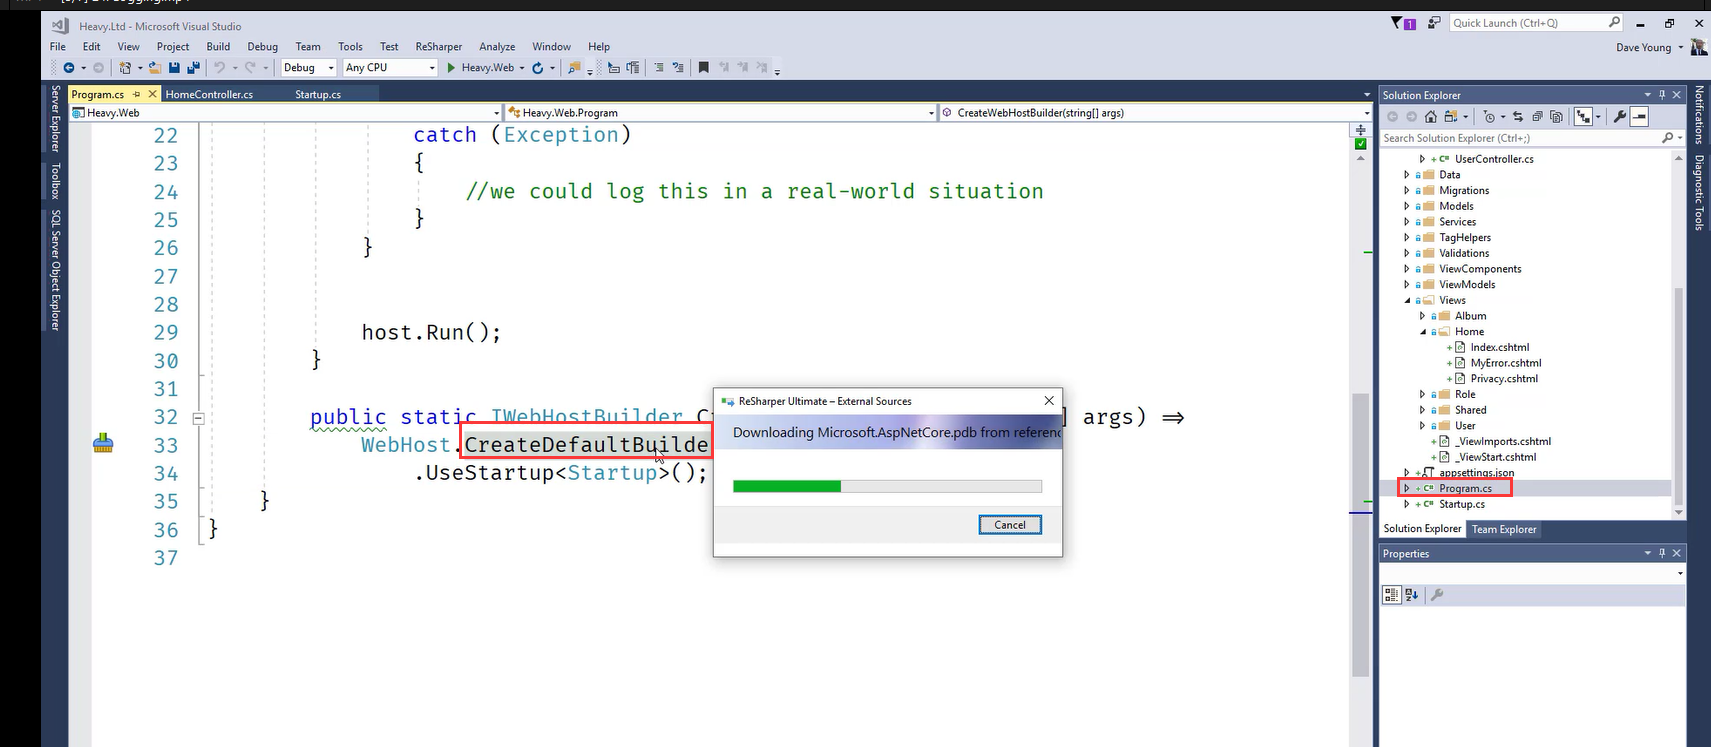This screenshot has width=1711, height=747.
Task: Click Sync with Active Document icon
Action: click(1518, 117)
